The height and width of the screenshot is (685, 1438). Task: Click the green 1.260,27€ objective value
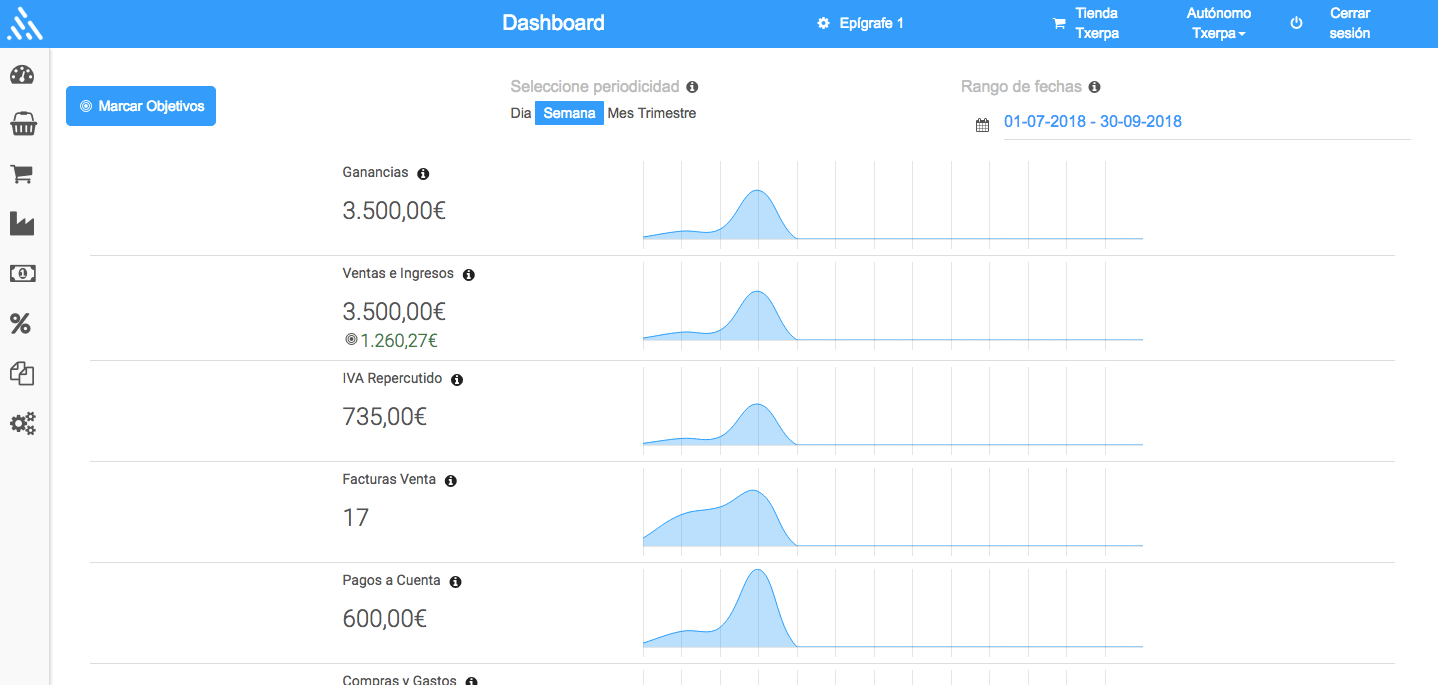[x=399, y=340]
